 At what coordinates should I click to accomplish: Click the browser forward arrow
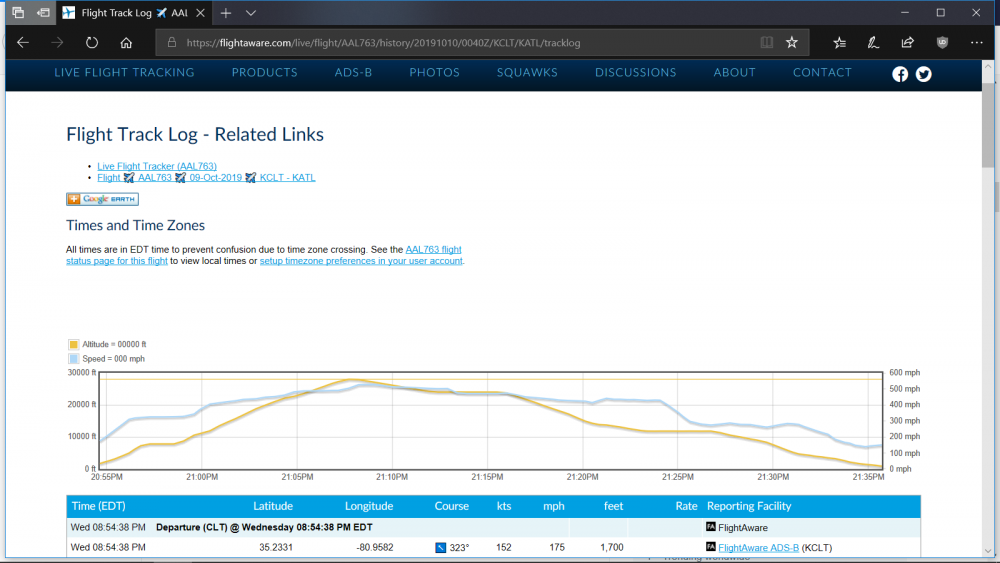click(57, 43)
